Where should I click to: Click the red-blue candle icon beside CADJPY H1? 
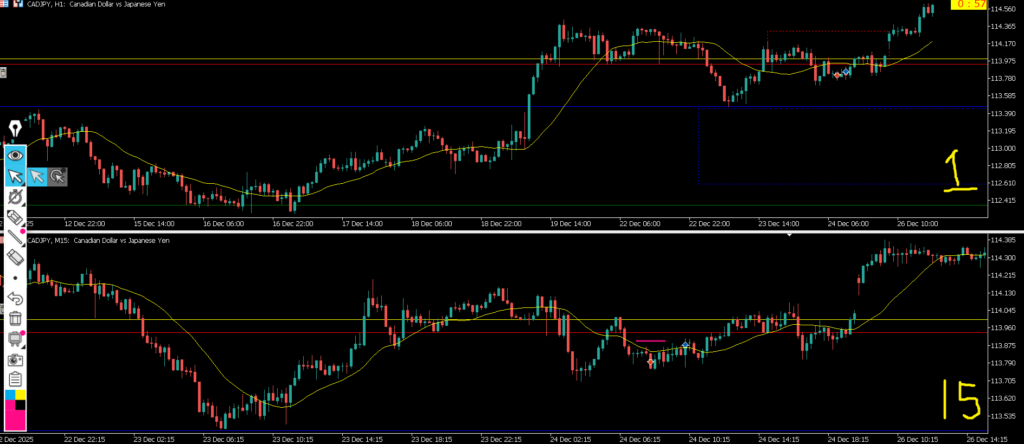point(17,4)
